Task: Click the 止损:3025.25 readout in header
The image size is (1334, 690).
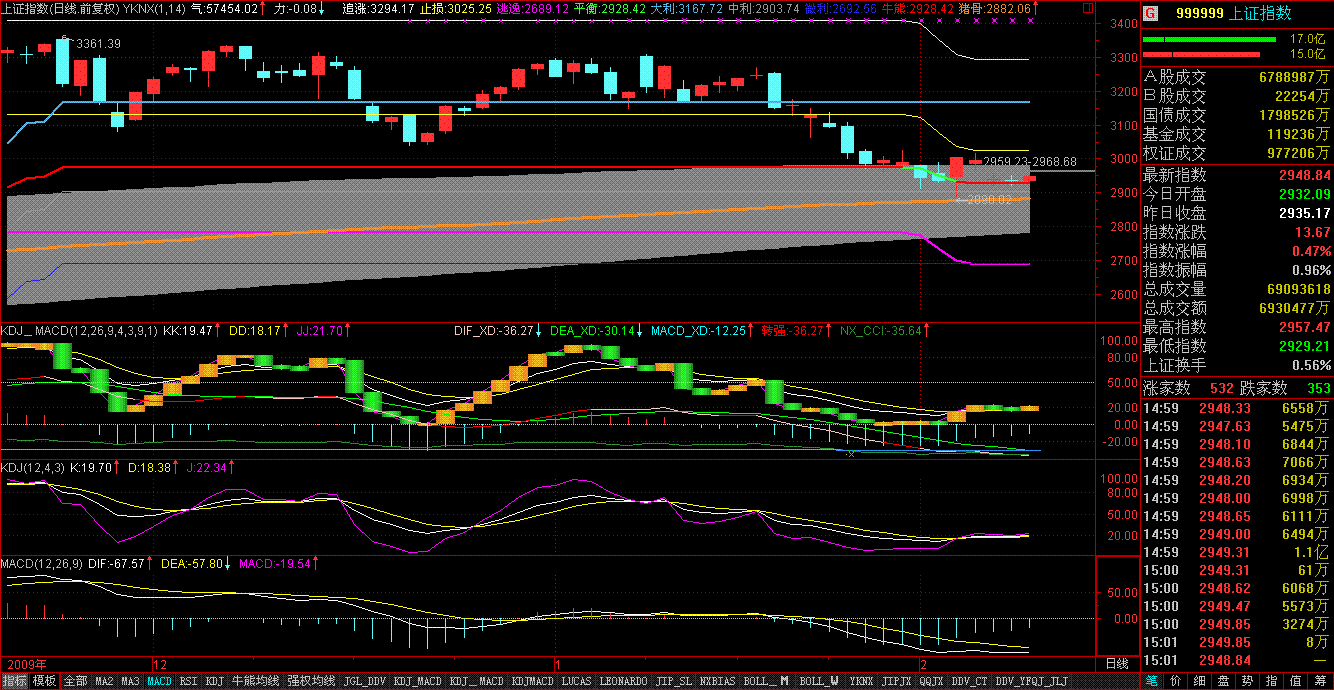Action: pyautogui.click(x=456, y=8)
